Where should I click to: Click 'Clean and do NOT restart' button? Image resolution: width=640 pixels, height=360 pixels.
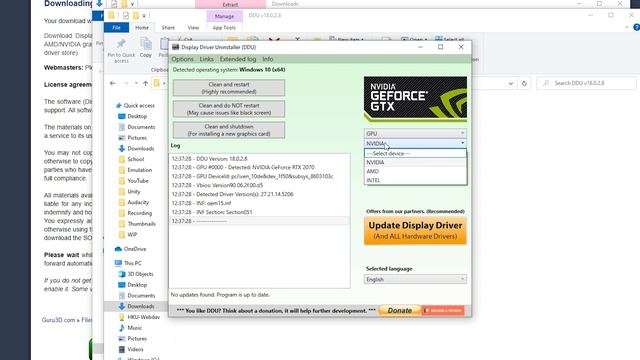coord(229,109)
